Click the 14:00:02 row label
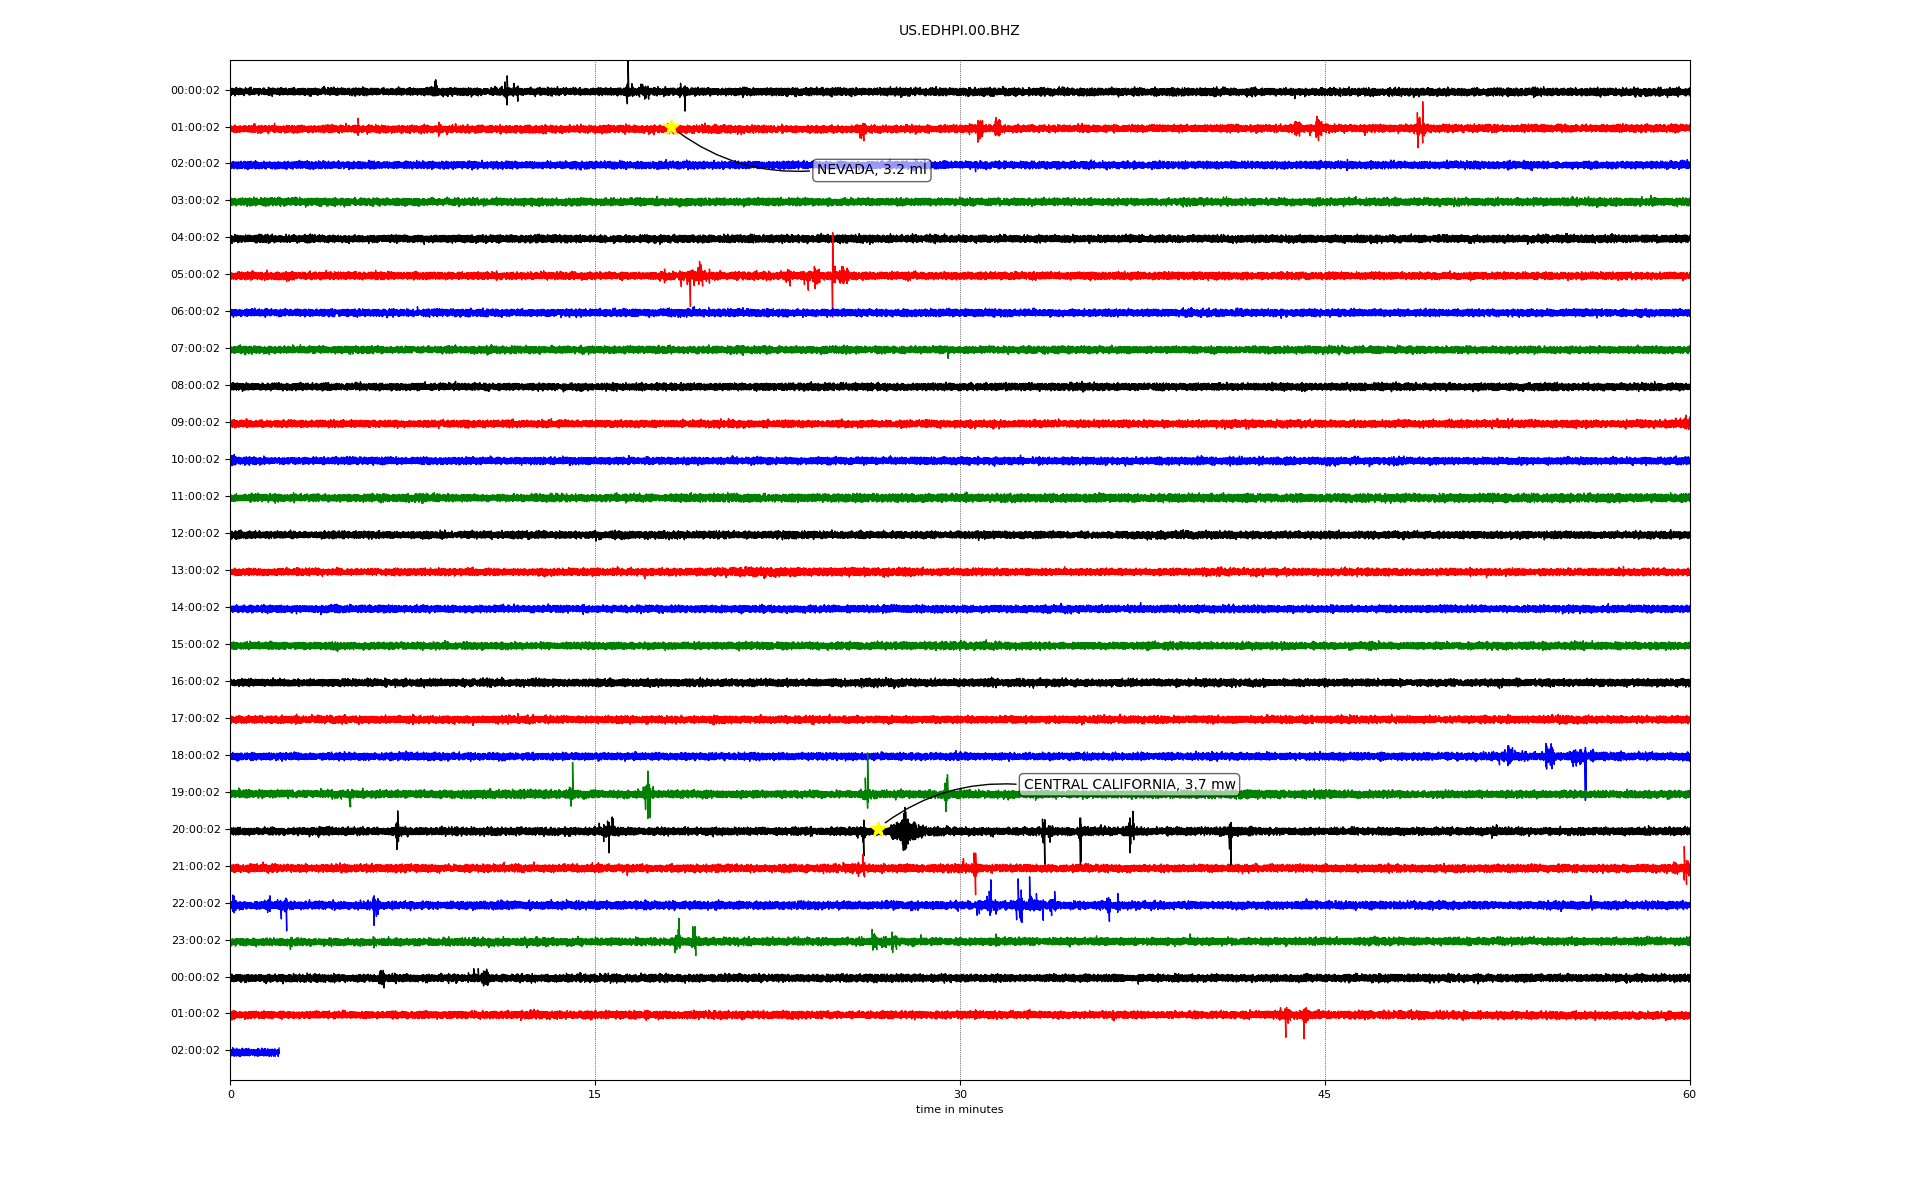 pyautogui.click(x=195, y=608)
